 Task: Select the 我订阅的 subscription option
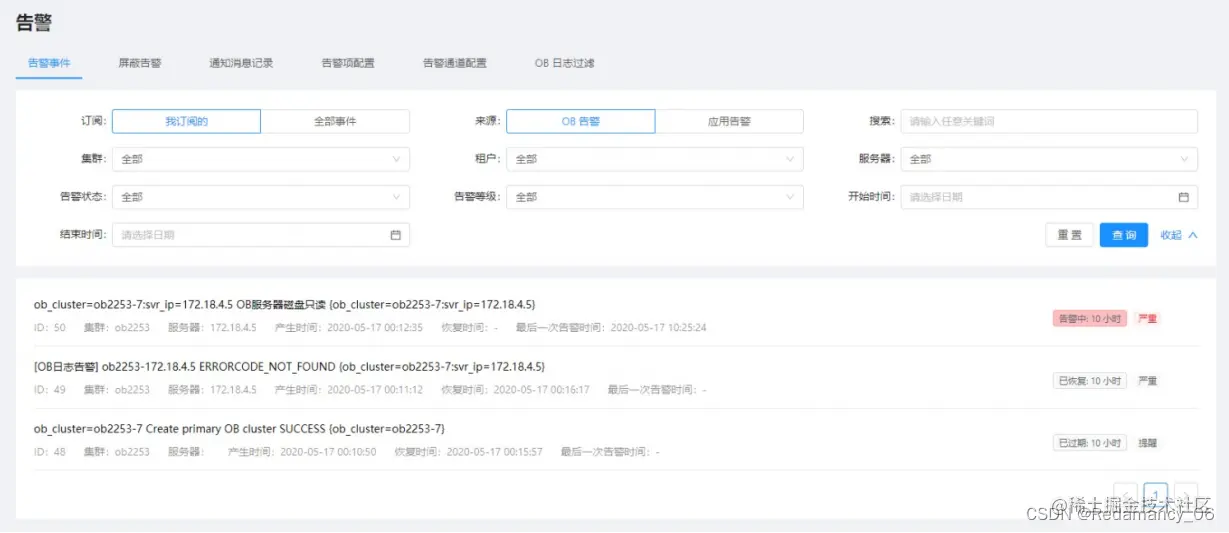(x=186, y=121)
